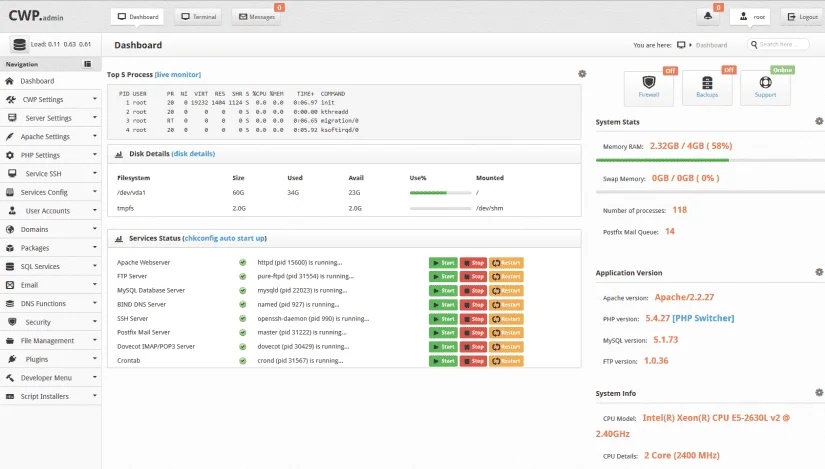This screenshot has width=825, height=469.
Task: Click the notification bell icon
Action: pos(708,16)
